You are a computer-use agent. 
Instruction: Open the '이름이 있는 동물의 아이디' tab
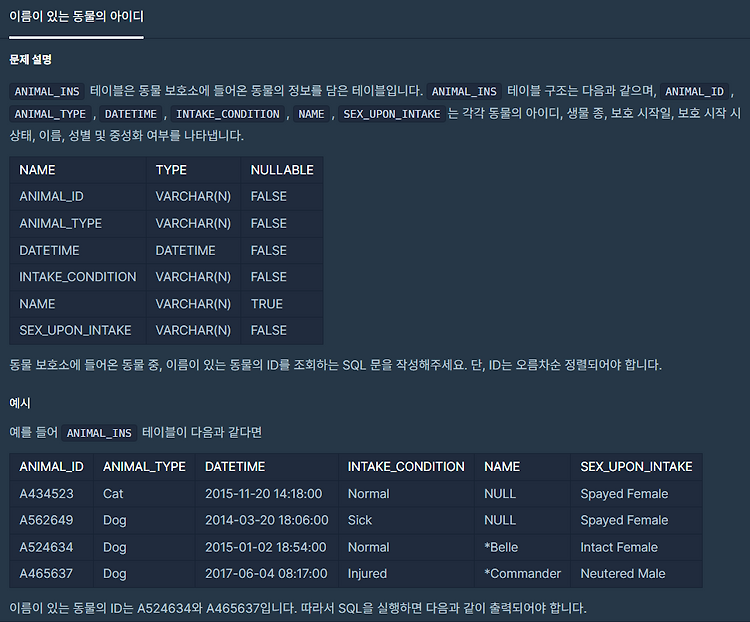click(x=76, y=17)
